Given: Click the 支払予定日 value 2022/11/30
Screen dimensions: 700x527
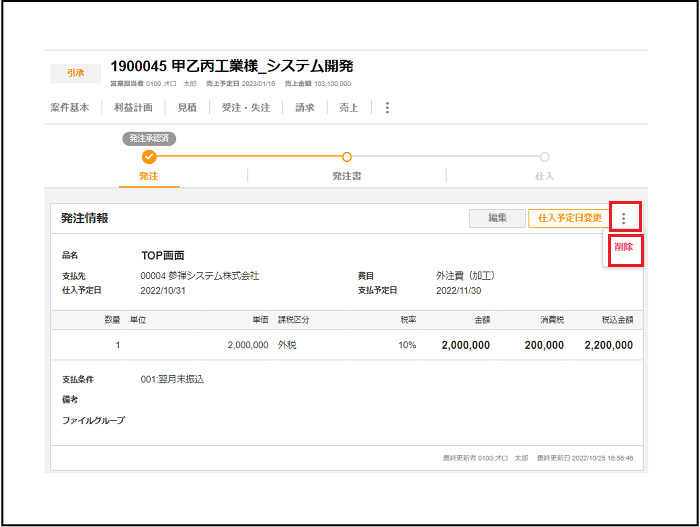Looking at the screenshot, I should click(x=458, y=291).
